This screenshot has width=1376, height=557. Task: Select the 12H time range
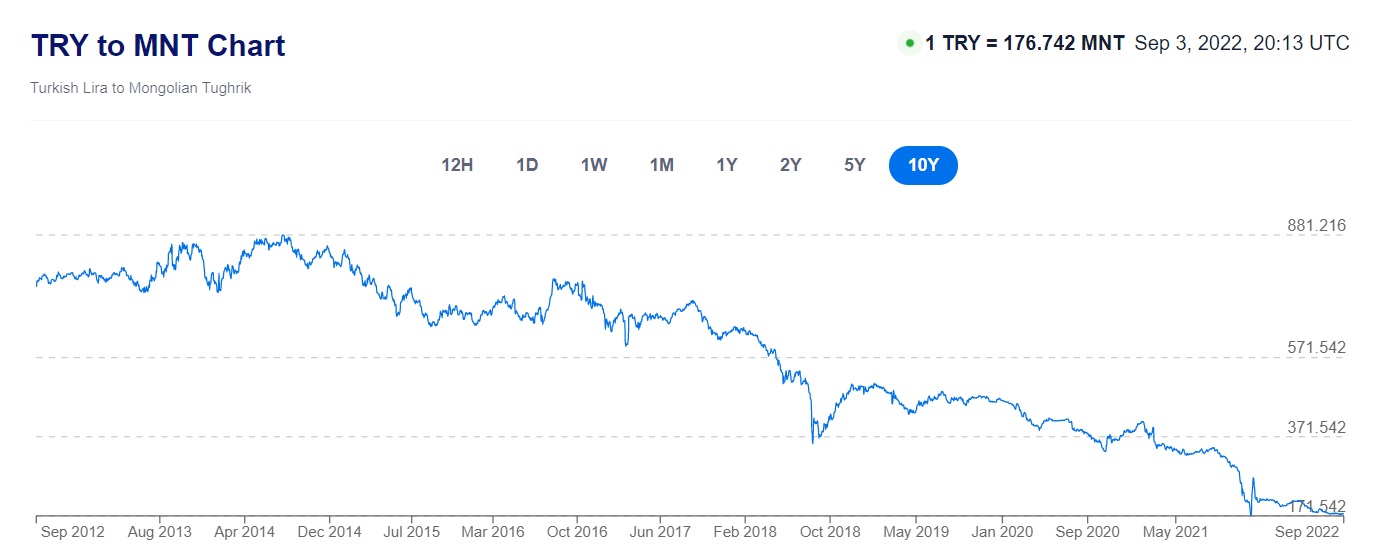tap(457, 165)
